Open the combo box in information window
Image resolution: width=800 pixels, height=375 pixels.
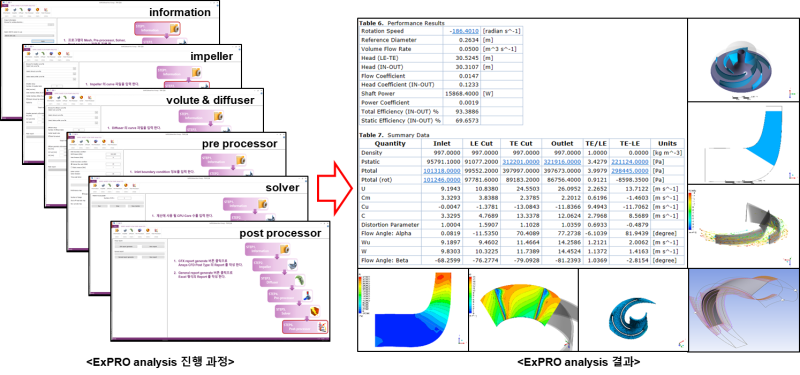click(29, 36)
